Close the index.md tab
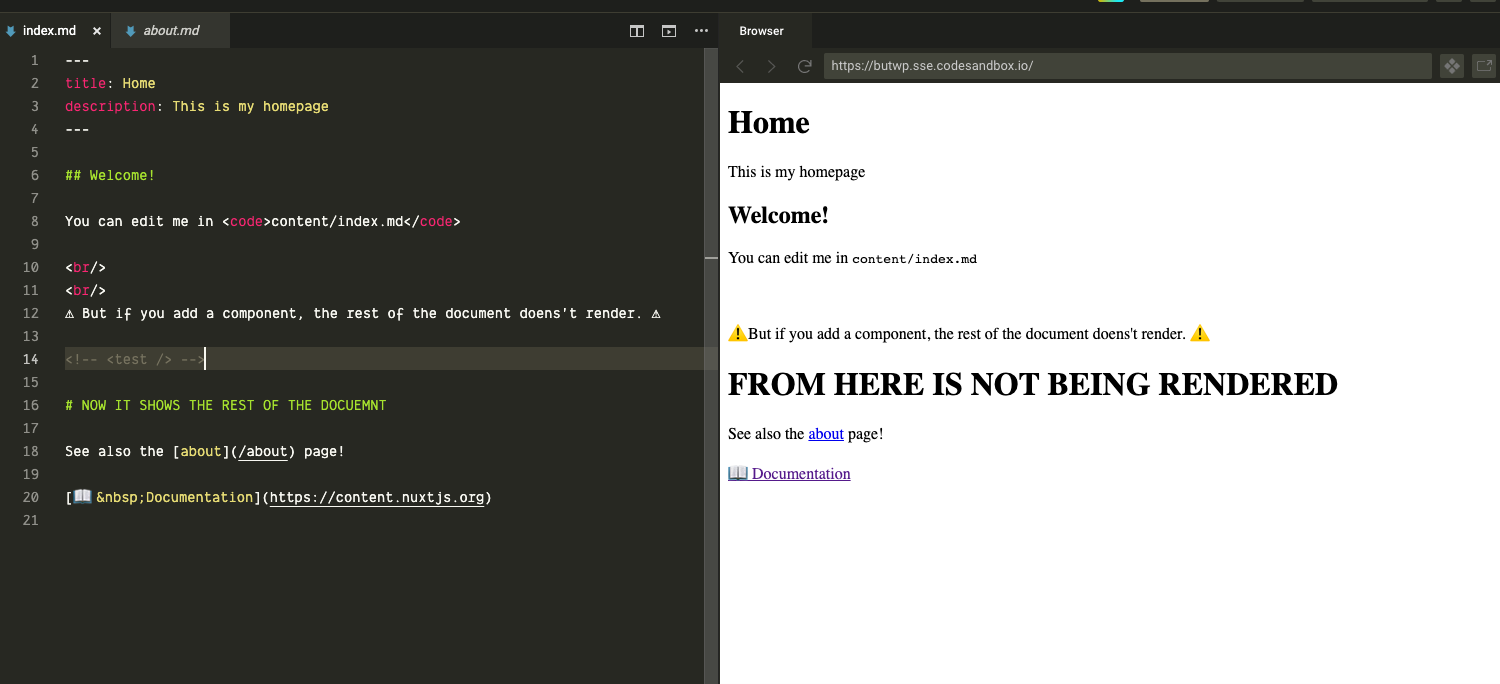The width and height of the screenshot is (1500, 684). click(97, 30)
